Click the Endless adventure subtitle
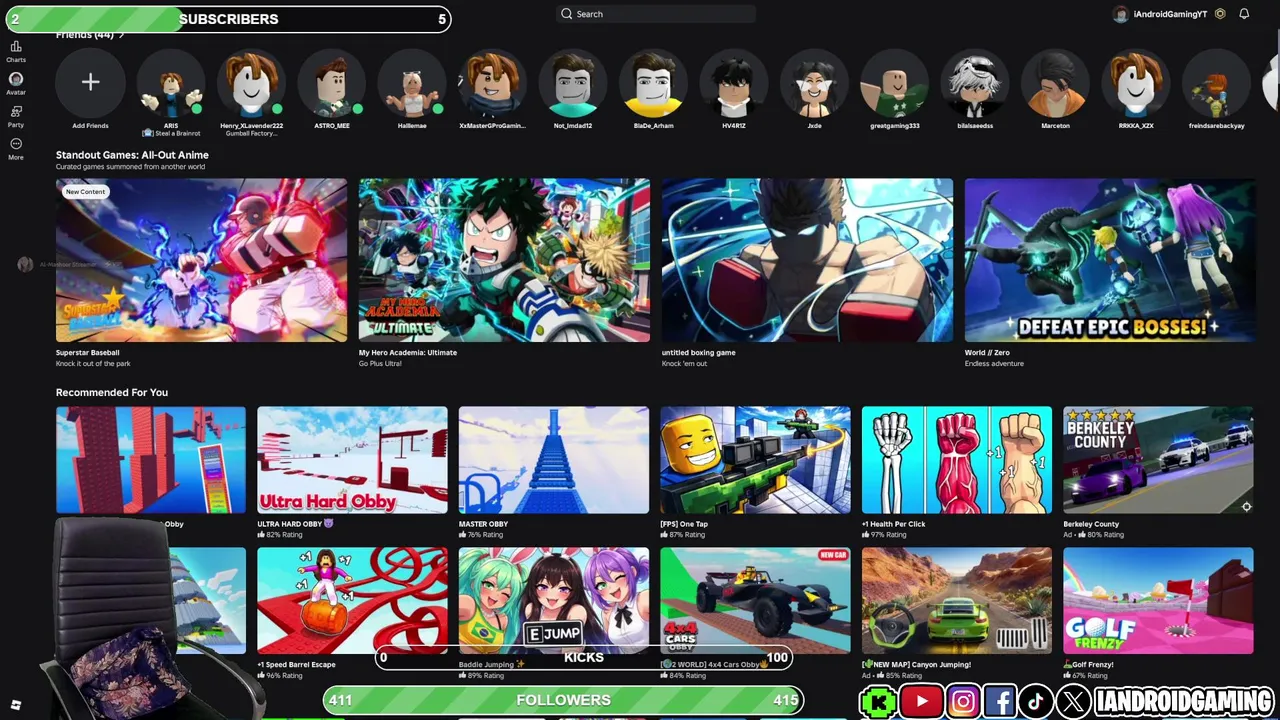The width and height of the screenshot is (1280, 720). [994, 364]
